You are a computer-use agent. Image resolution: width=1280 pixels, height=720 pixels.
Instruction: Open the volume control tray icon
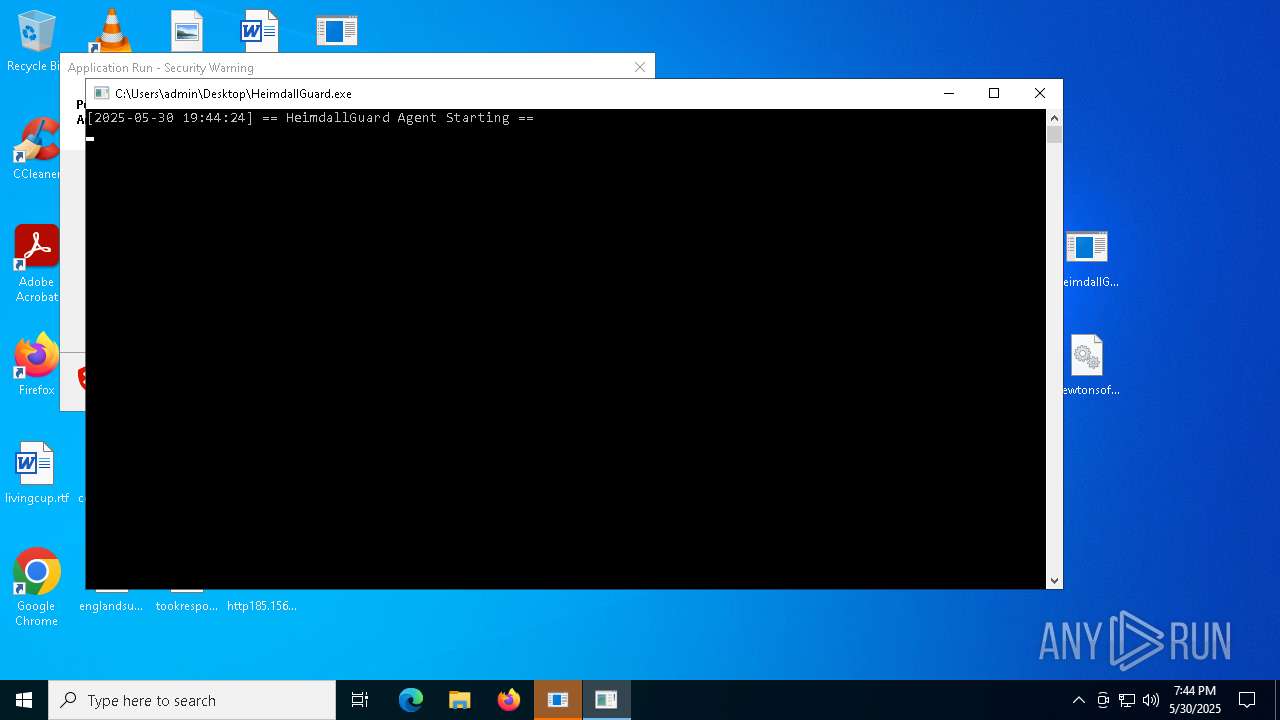1151,700
